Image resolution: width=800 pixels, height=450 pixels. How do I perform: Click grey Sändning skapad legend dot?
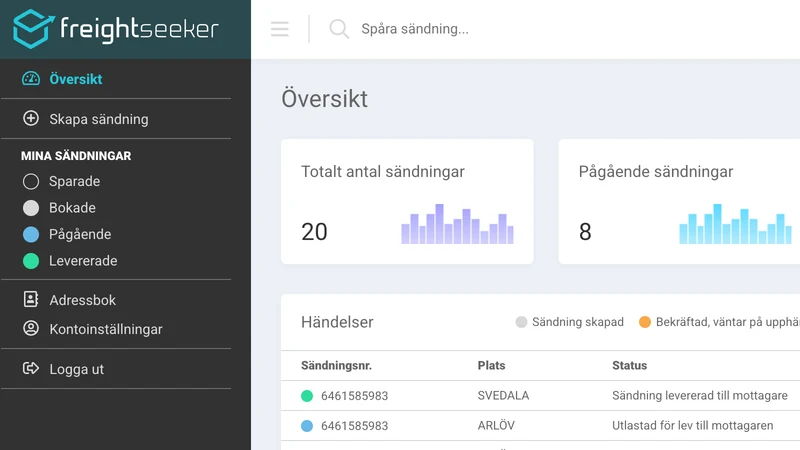pyautogui.click(x=521, y=322)
